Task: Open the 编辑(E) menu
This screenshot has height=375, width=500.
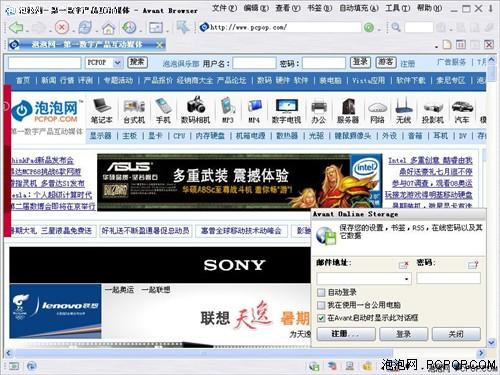Action: pyautogui.click(x=256, y=8)
